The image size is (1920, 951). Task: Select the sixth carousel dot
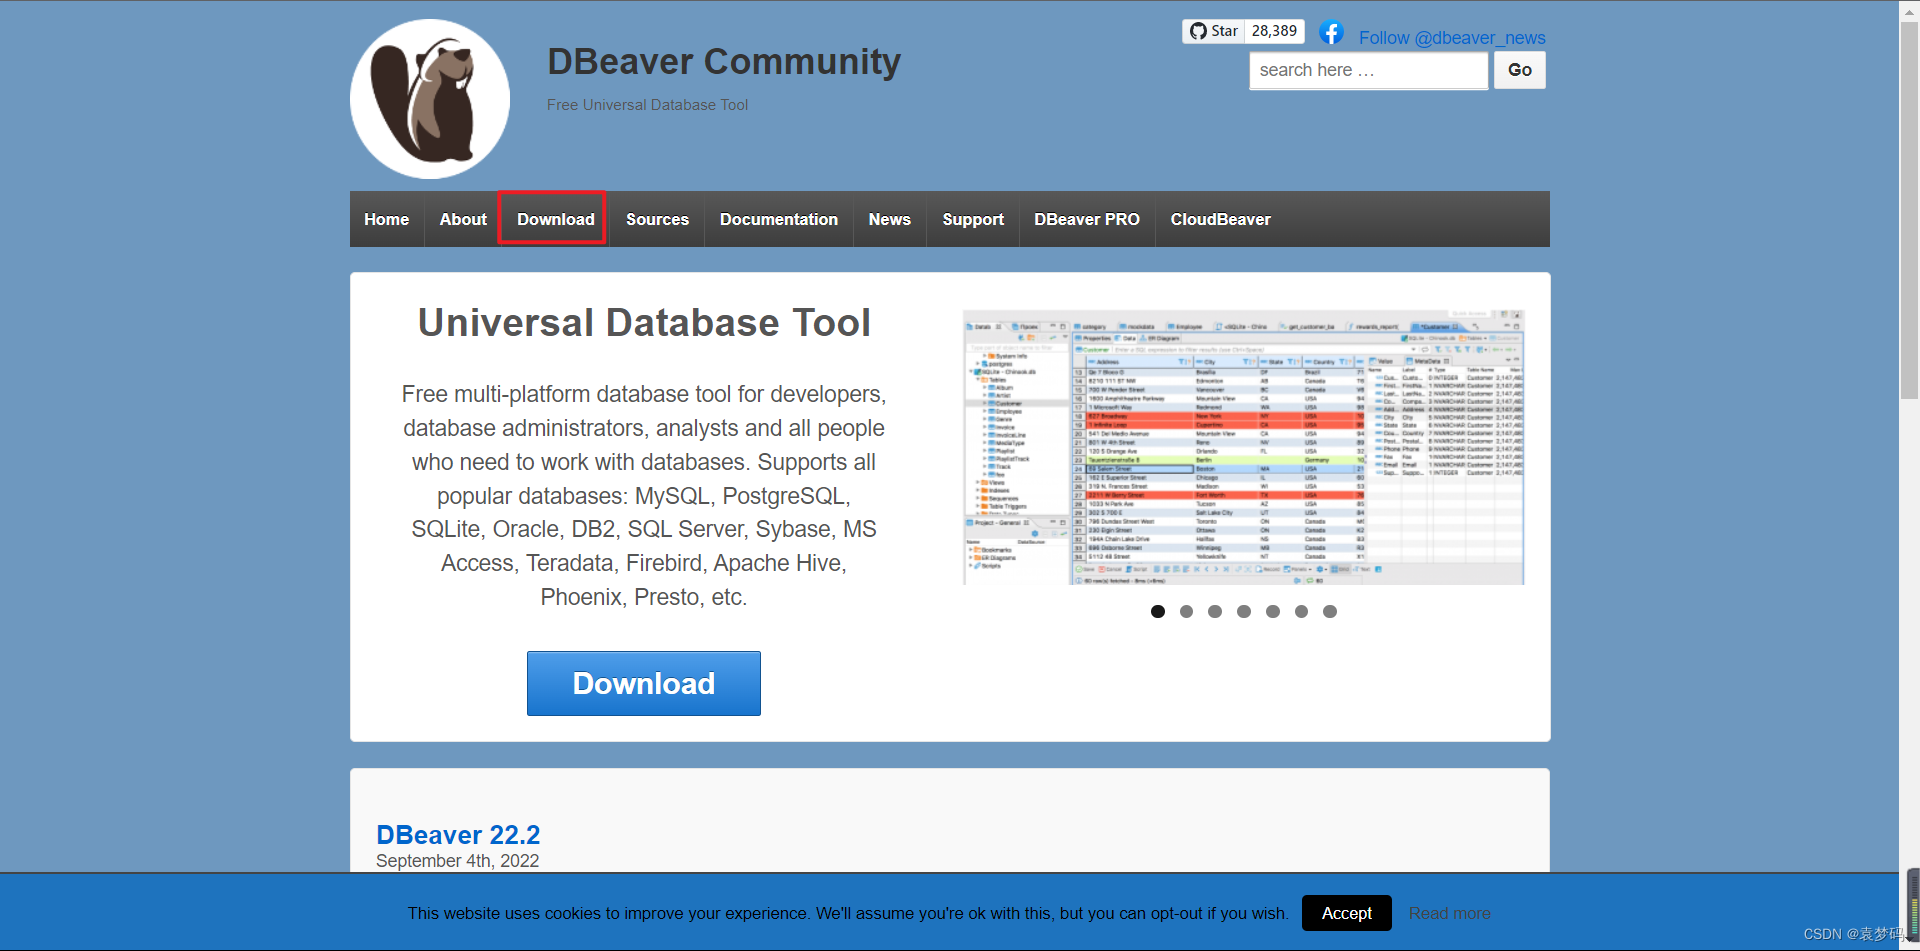point(1301,611)
